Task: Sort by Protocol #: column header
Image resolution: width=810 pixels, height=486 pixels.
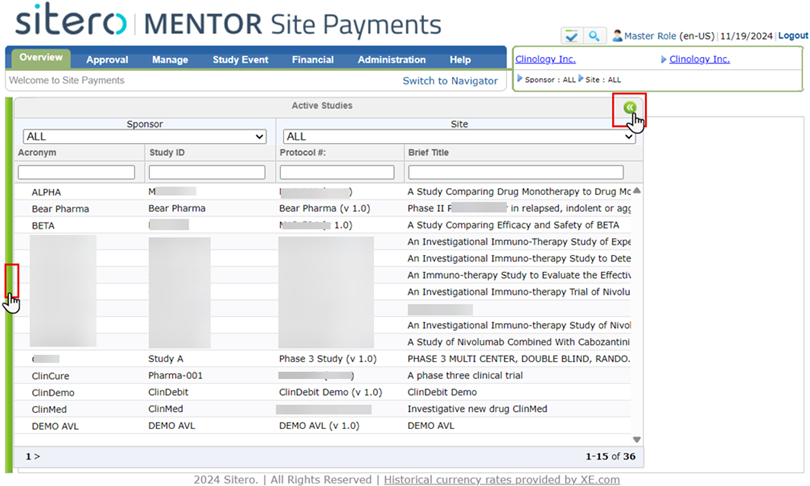Action: (303, 153)
